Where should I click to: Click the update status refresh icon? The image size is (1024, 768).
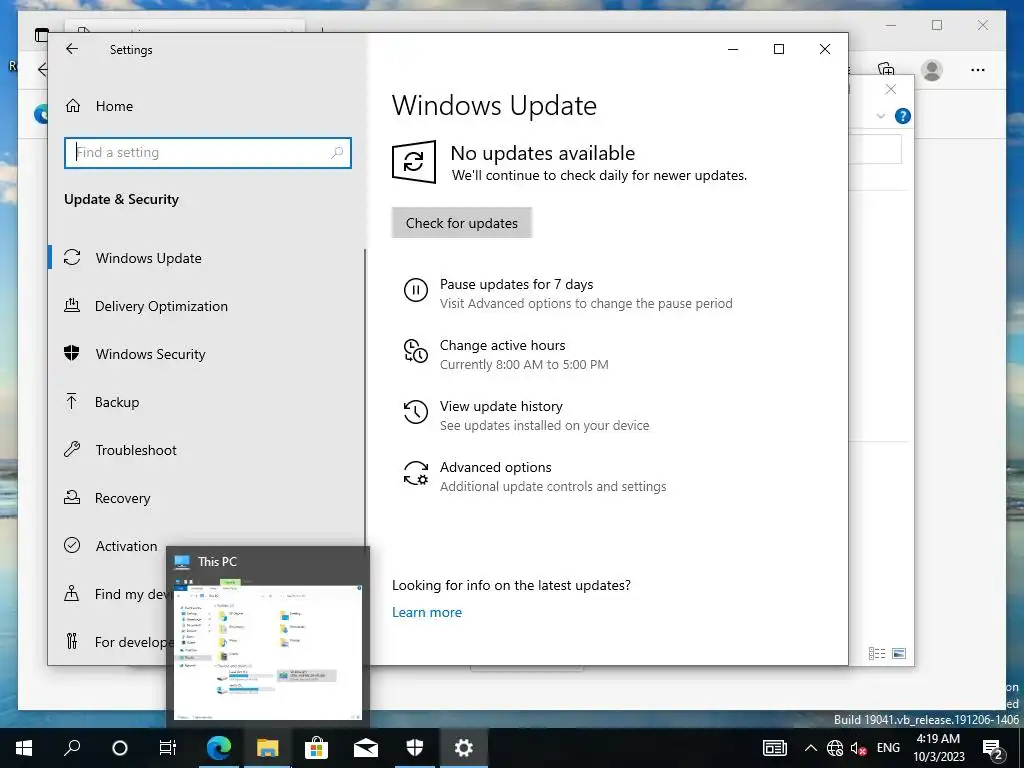[x=413, y=161]
